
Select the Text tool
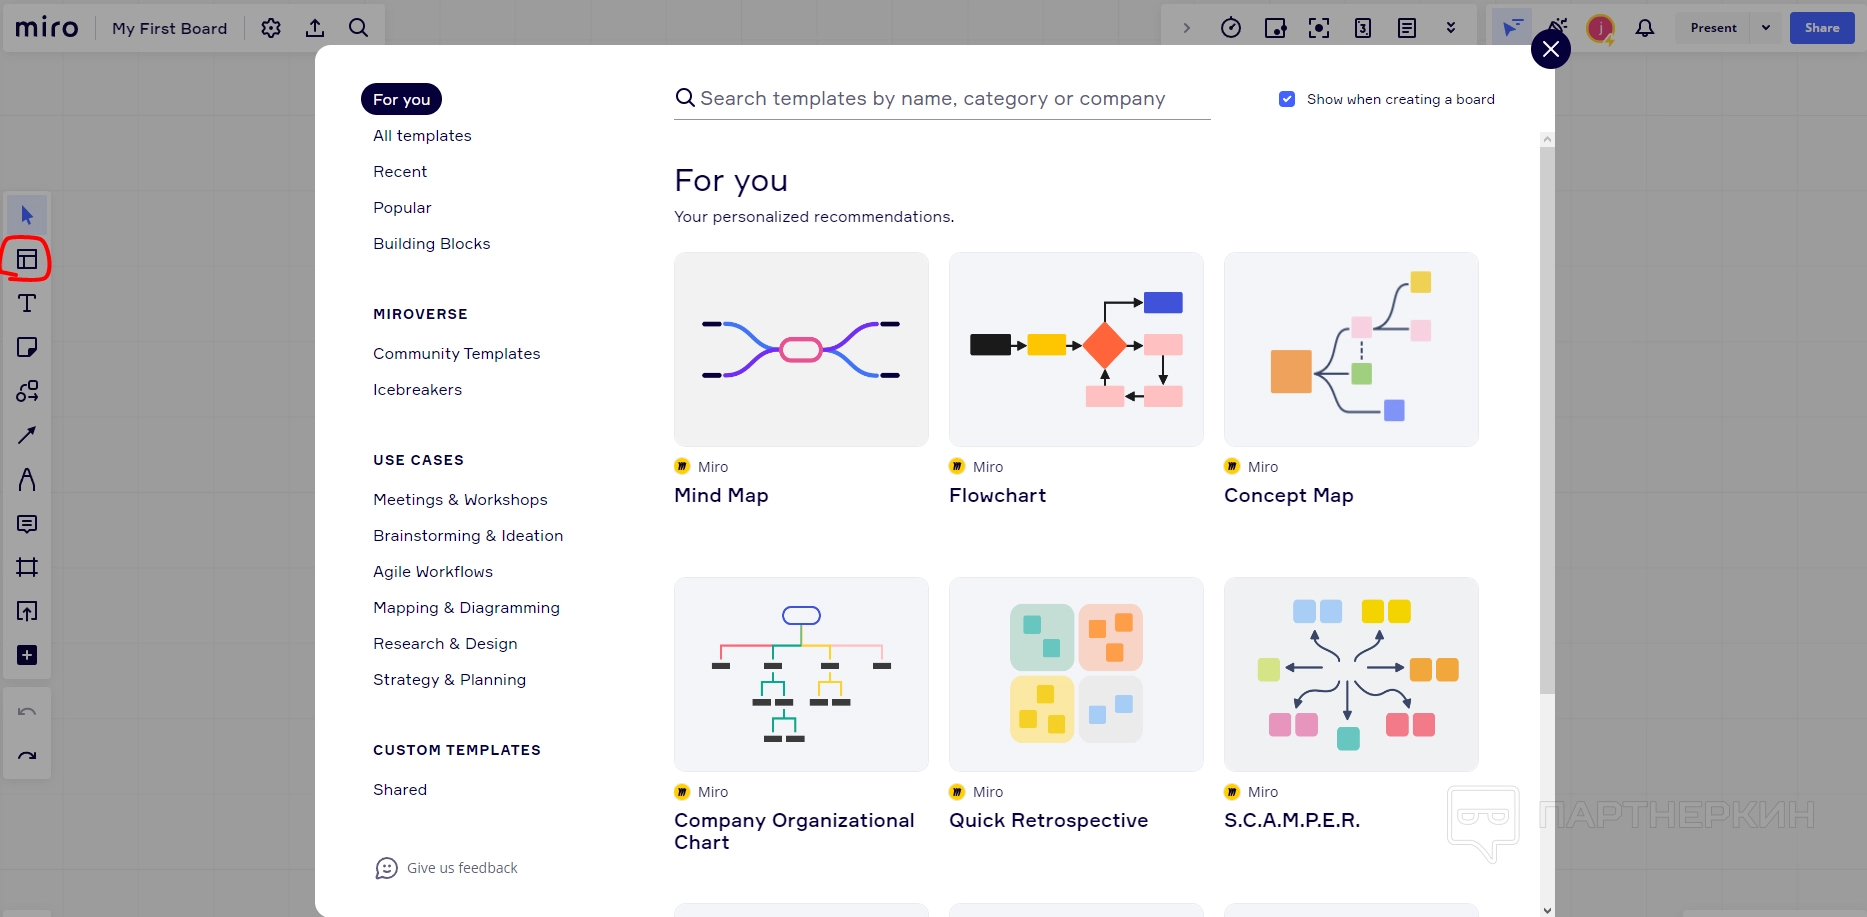27,304
